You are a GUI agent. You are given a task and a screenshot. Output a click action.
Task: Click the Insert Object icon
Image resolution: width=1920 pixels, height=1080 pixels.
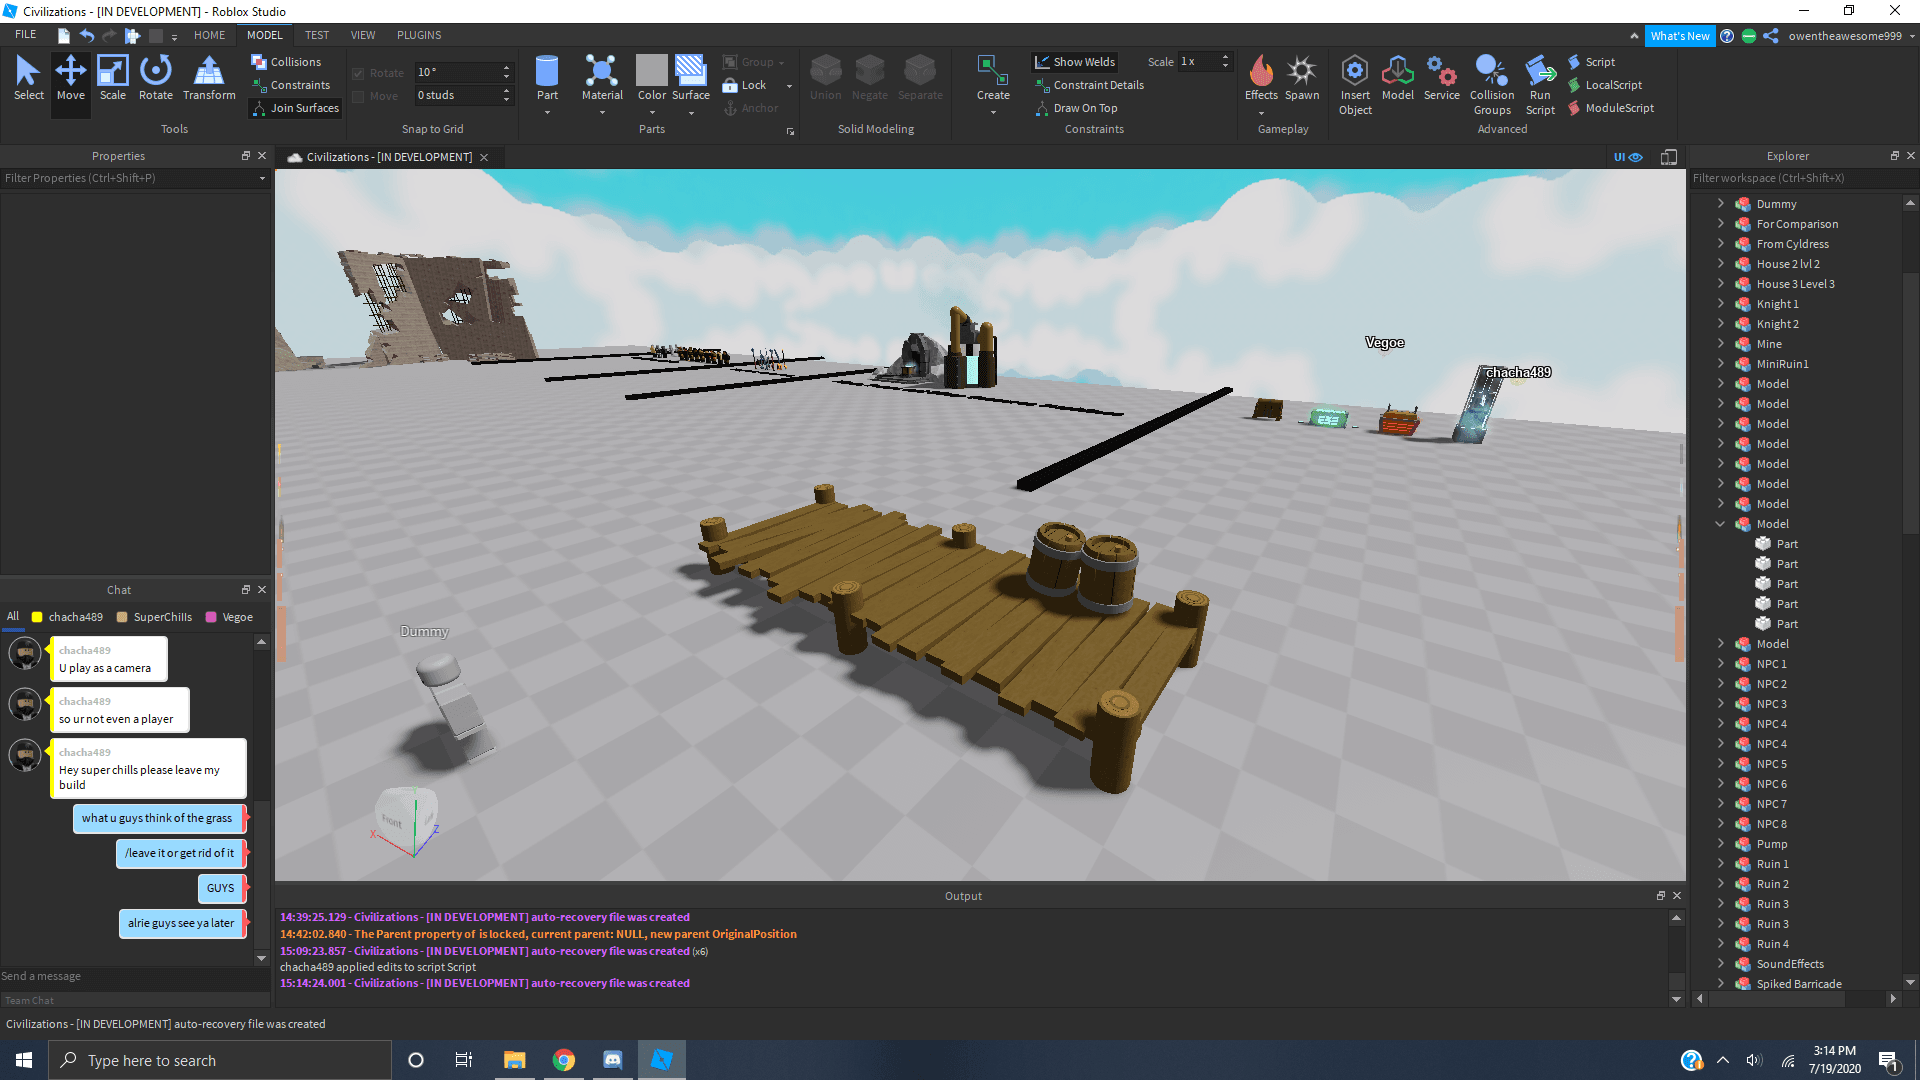coord(1355,83)
